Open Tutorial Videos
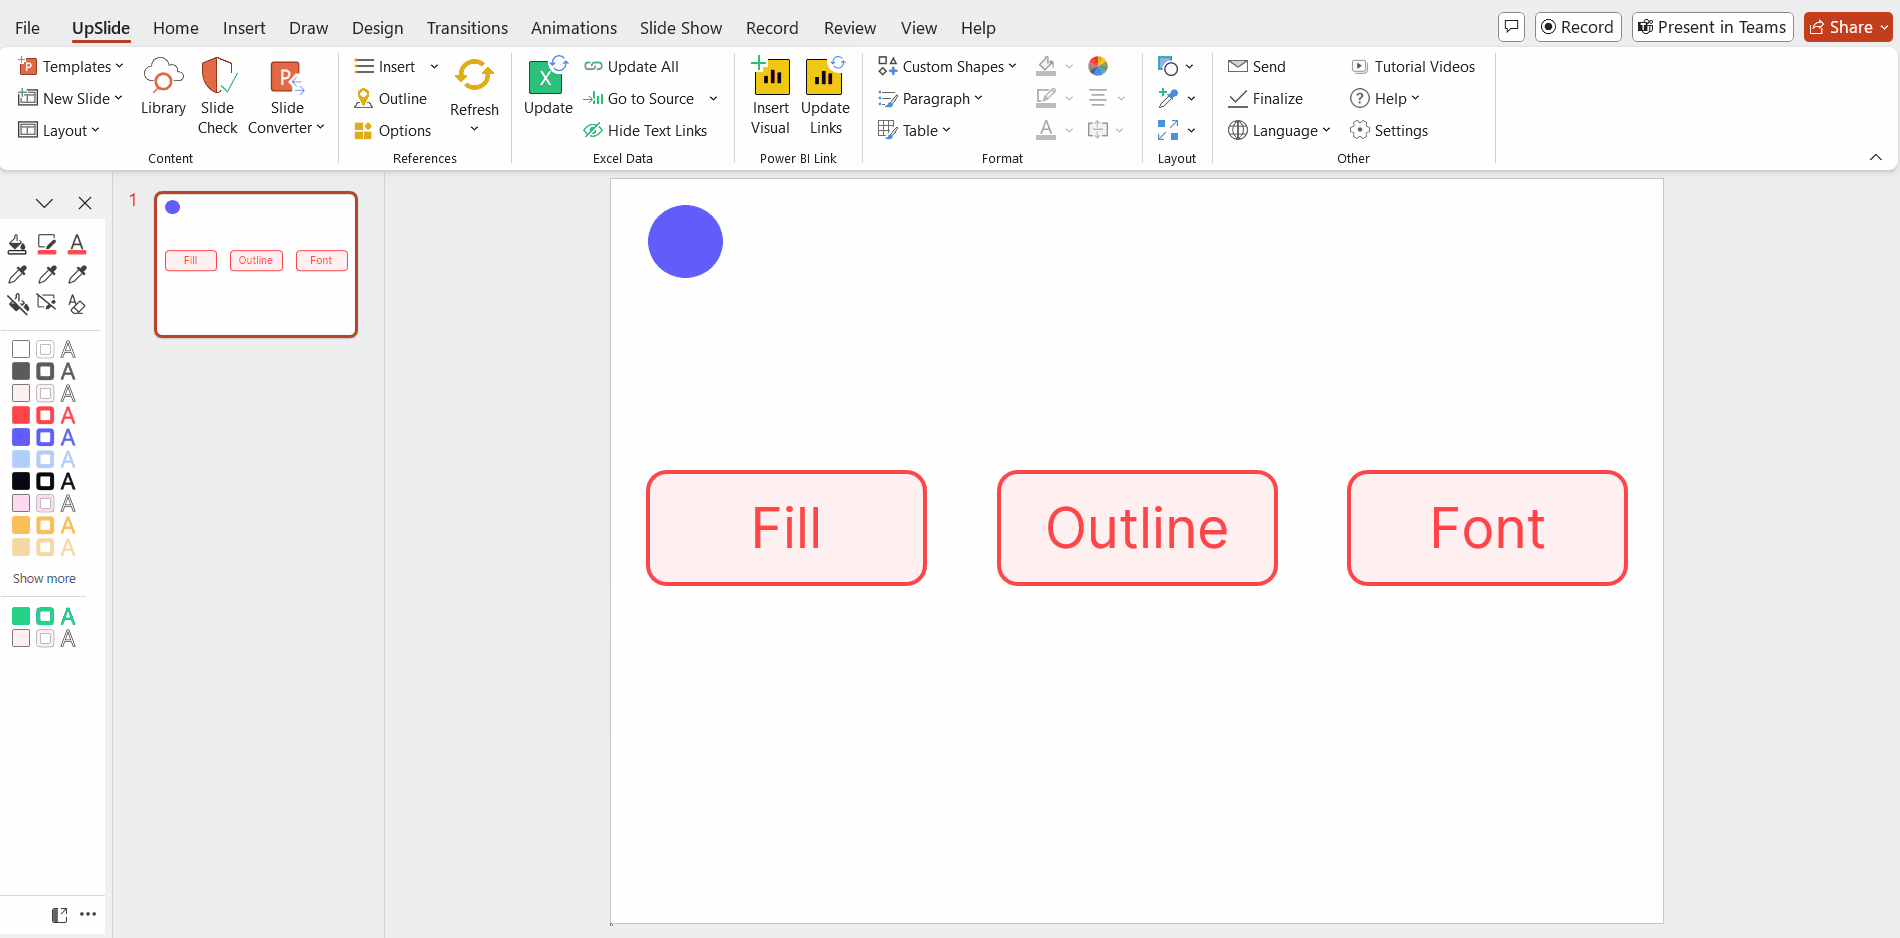 pos(1413,66)
